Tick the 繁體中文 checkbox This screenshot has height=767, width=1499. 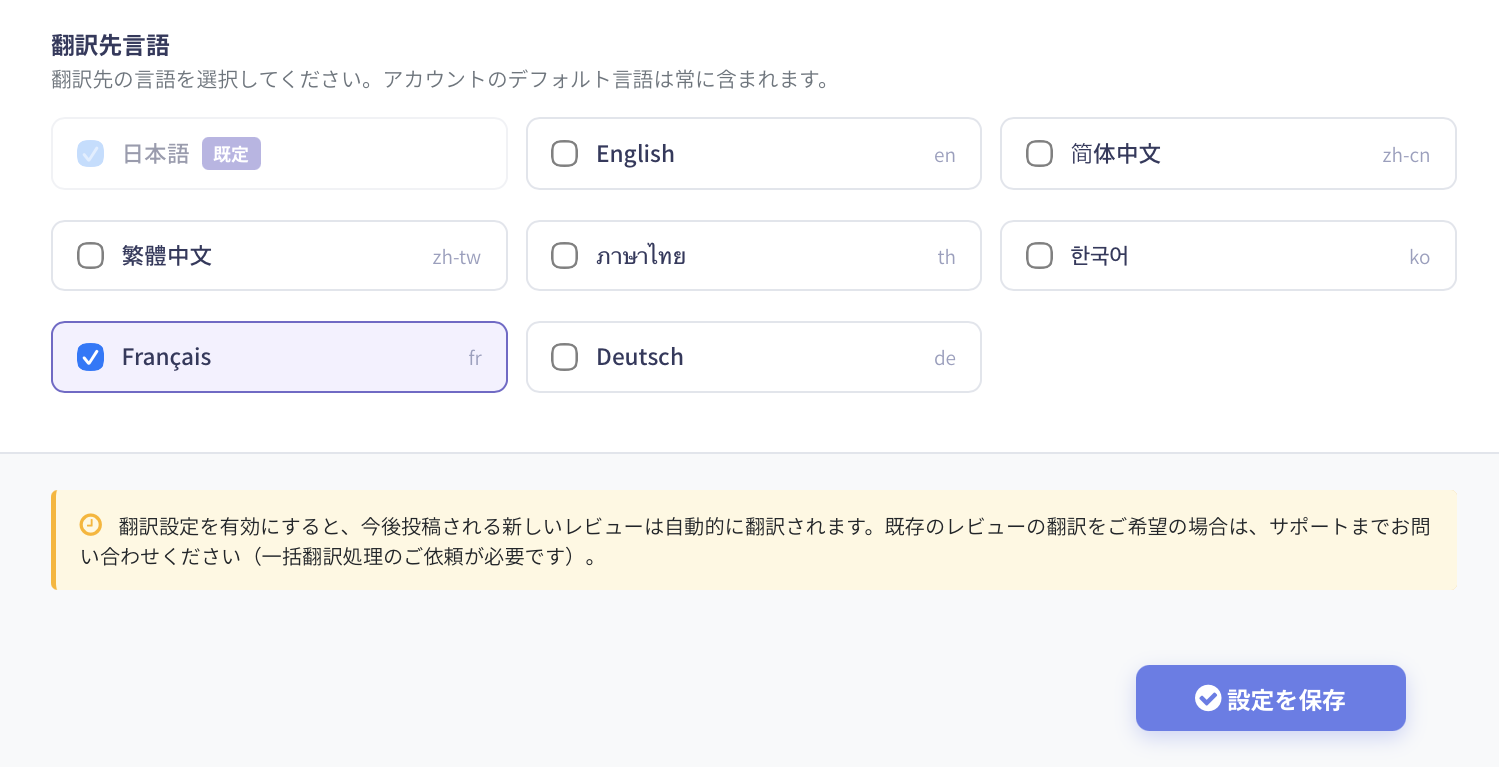91,256
